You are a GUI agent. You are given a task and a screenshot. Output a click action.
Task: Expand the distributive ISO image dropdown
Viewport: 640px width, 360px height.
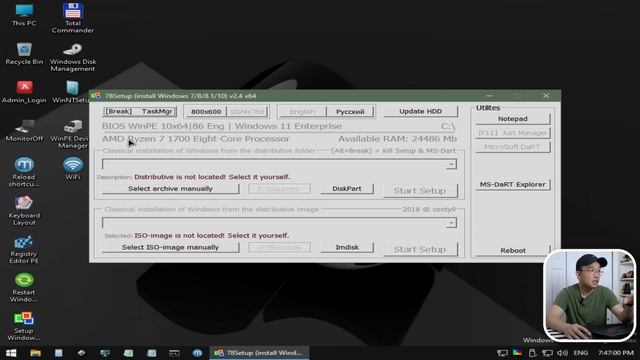(451, 223)
